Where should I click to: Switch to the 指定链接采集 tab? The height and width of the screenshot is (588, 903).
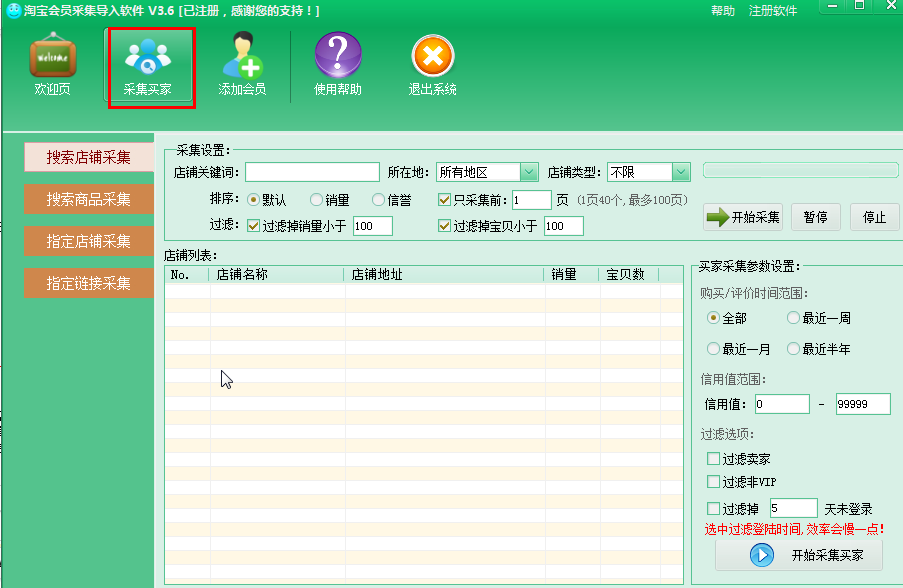[89, 283]
